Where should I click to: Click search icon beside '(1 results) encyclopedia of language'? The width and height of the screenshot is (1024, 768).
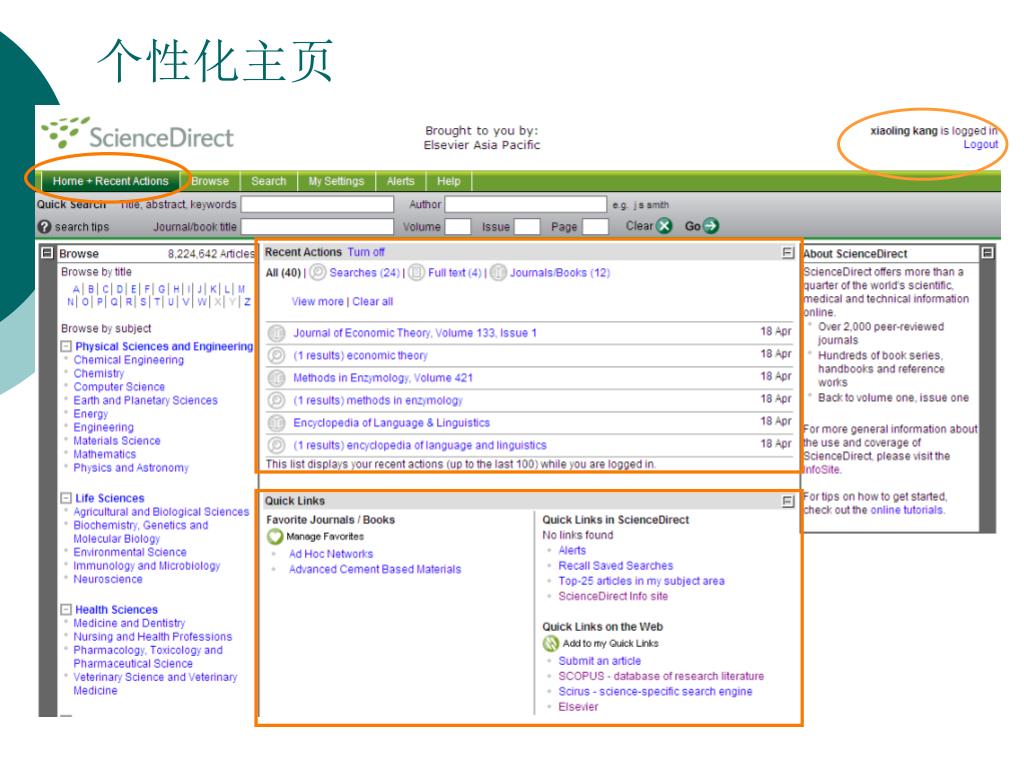pyautogui.click(x=277, y=445)
